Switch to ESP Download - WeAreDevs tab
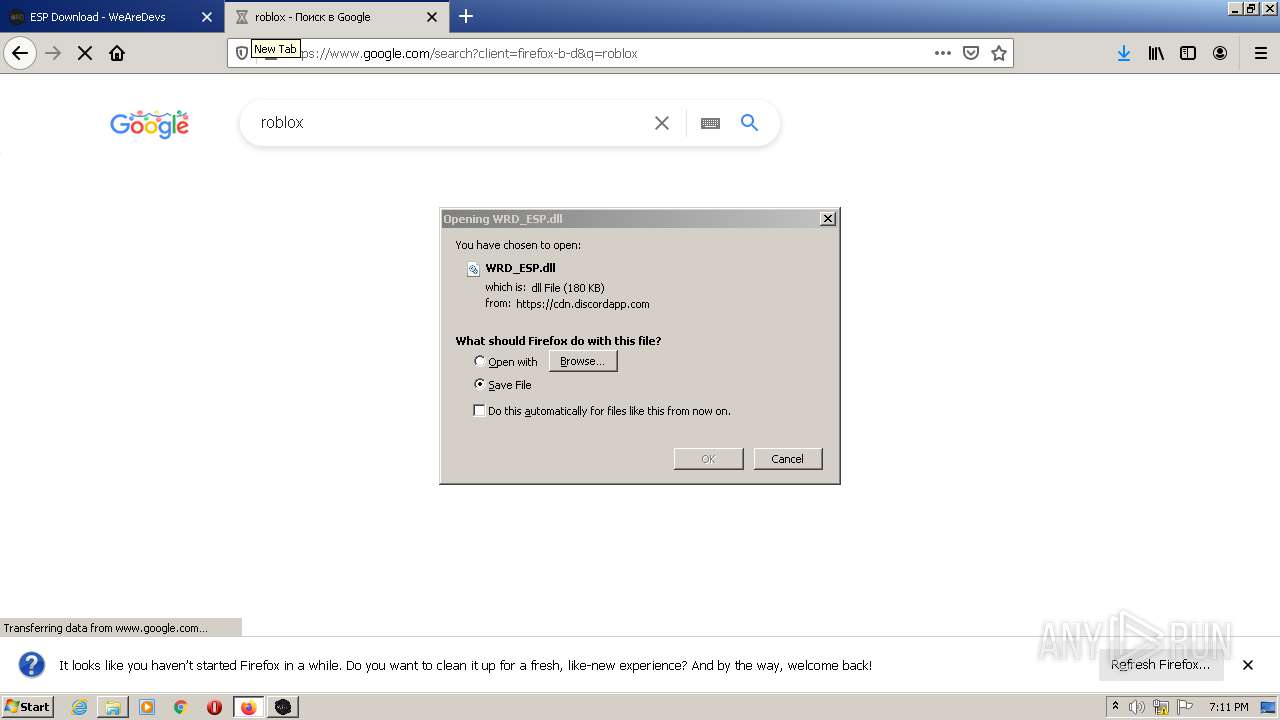Viewport: 1280px width, 720px height. [112, 17]
